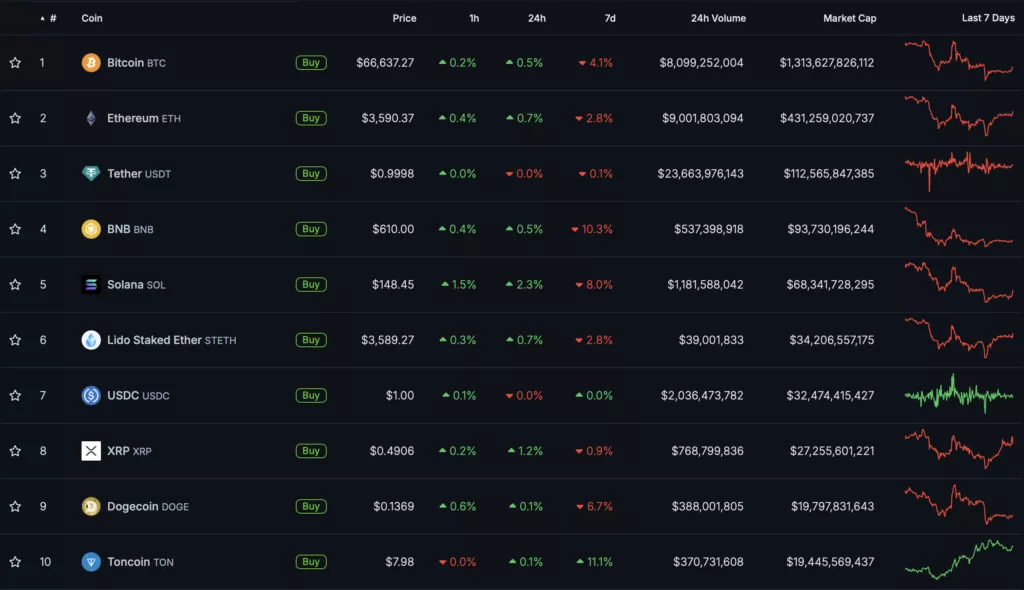The image size is (1024, 590).
Task: Click Buy in the USDC row
Action: coord(311,395)
